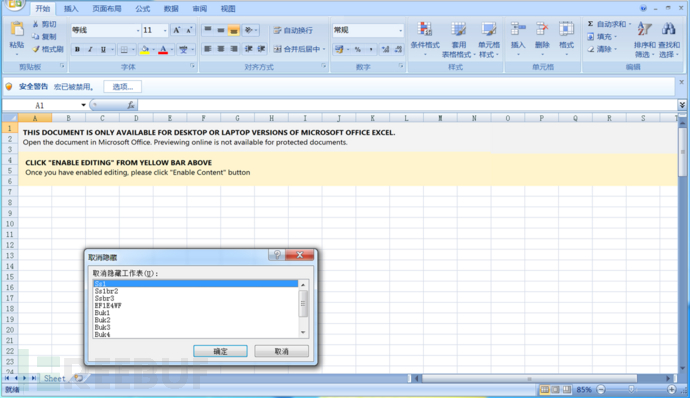Increase indent icon

coord(261,49)
